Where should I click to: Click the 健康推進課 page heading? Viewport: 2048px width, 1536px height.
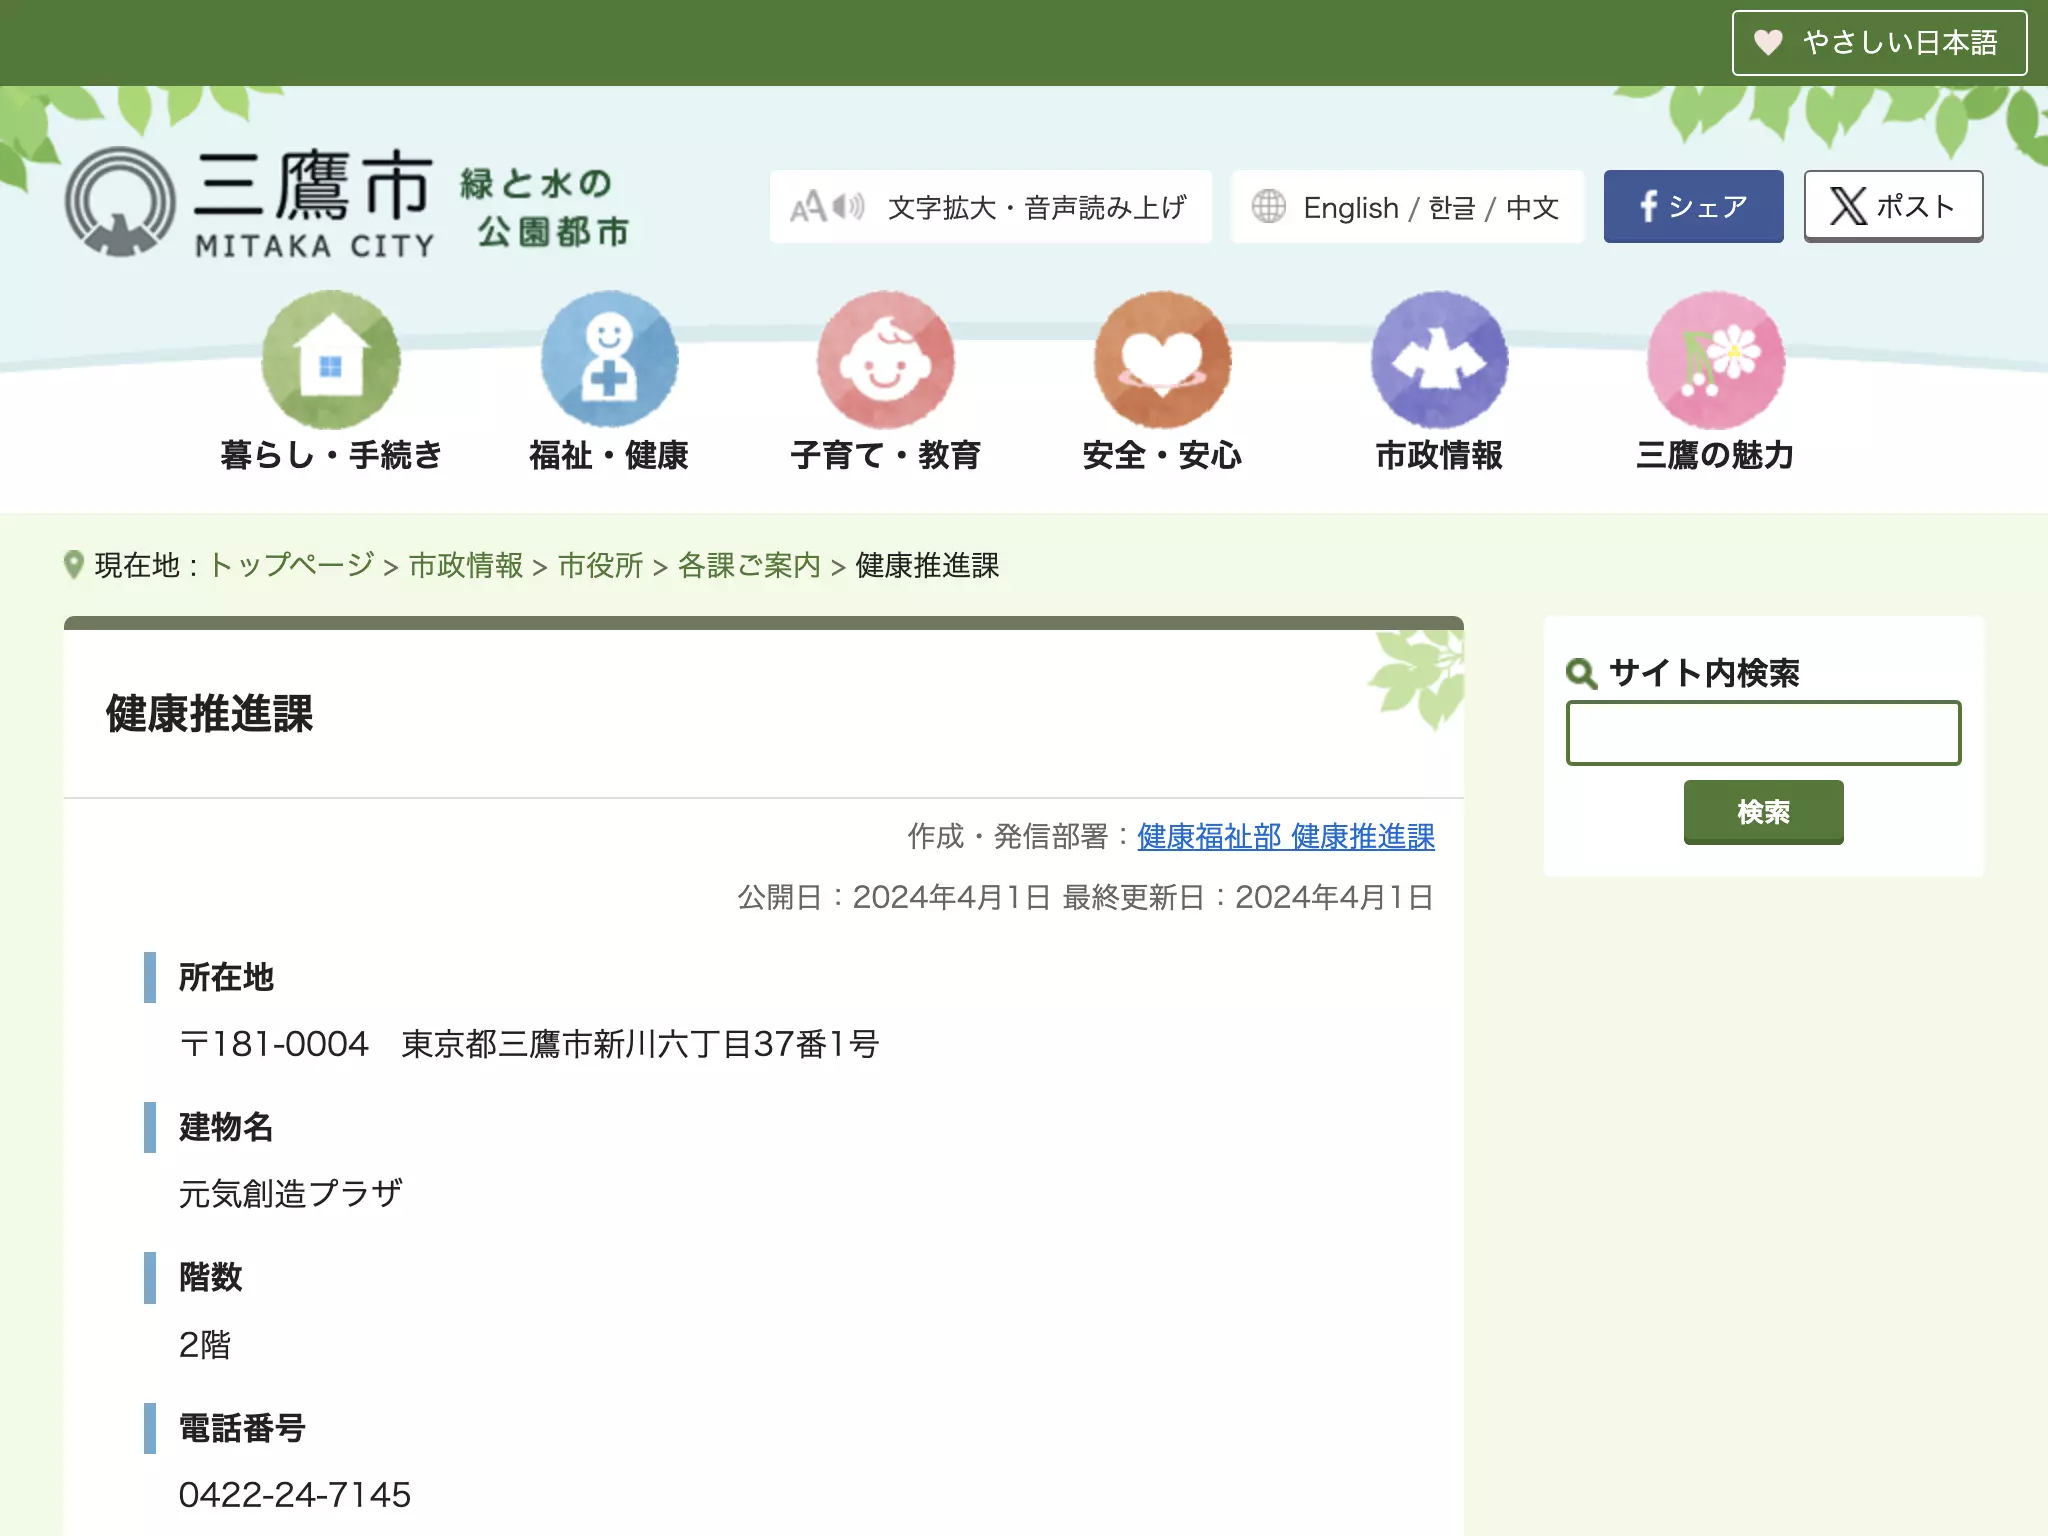click(x=209, y=713)
